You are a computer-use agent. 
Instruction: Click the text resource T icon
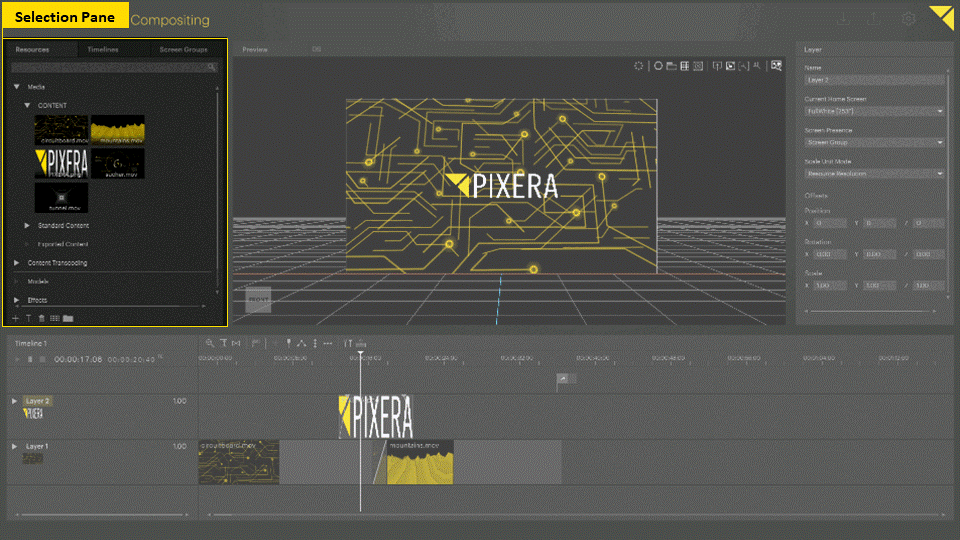click(28, 318)
